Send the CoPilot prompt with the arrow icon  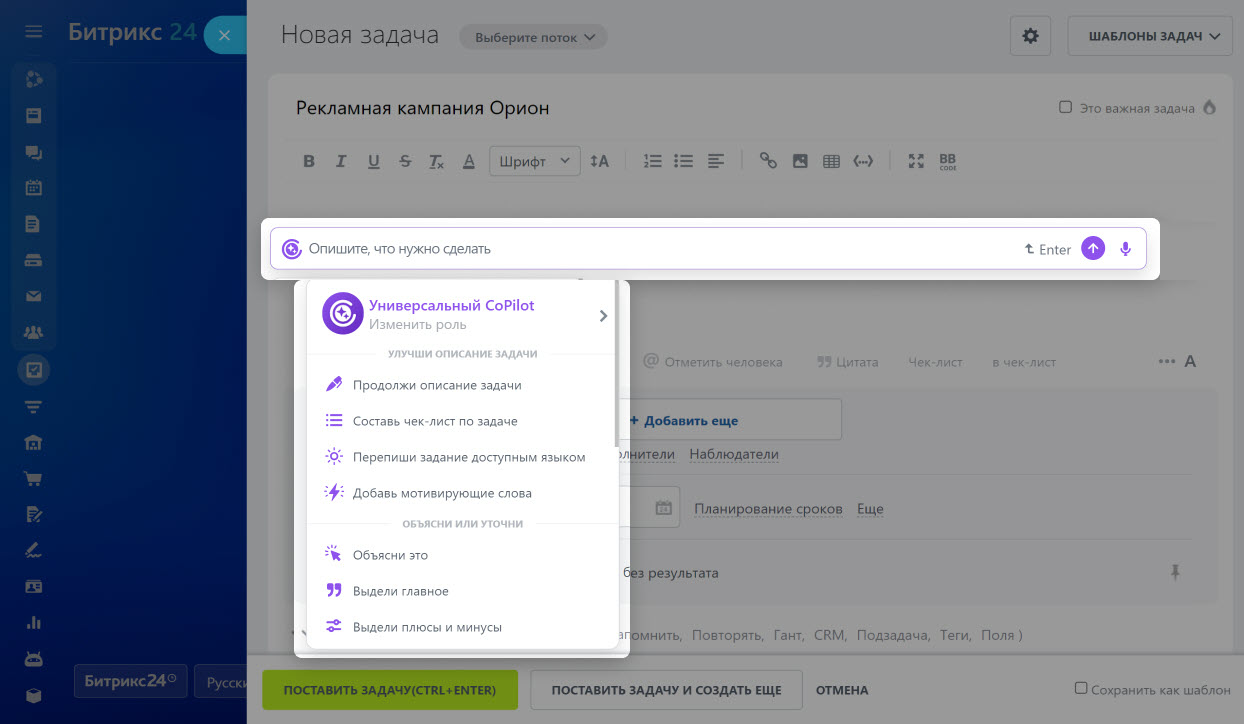pos(1093,248)
